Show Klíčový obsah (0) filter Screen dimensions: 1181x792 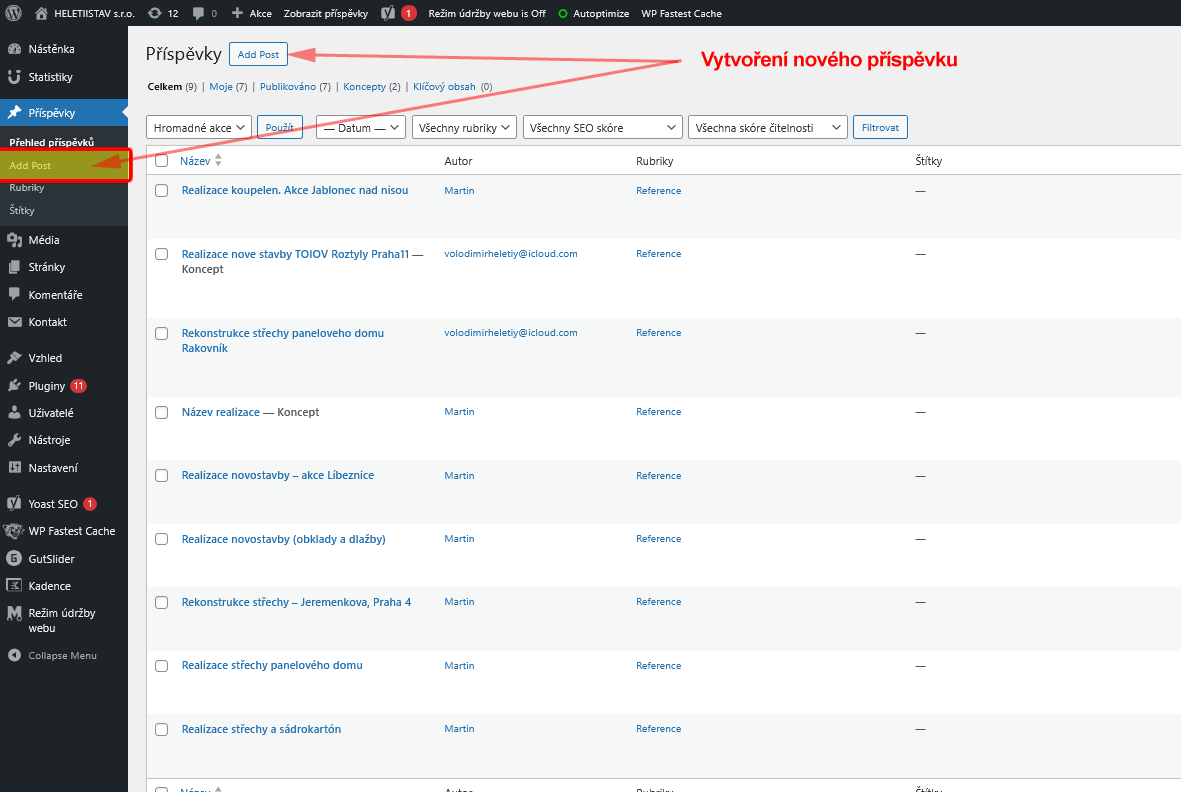(452, 87)
